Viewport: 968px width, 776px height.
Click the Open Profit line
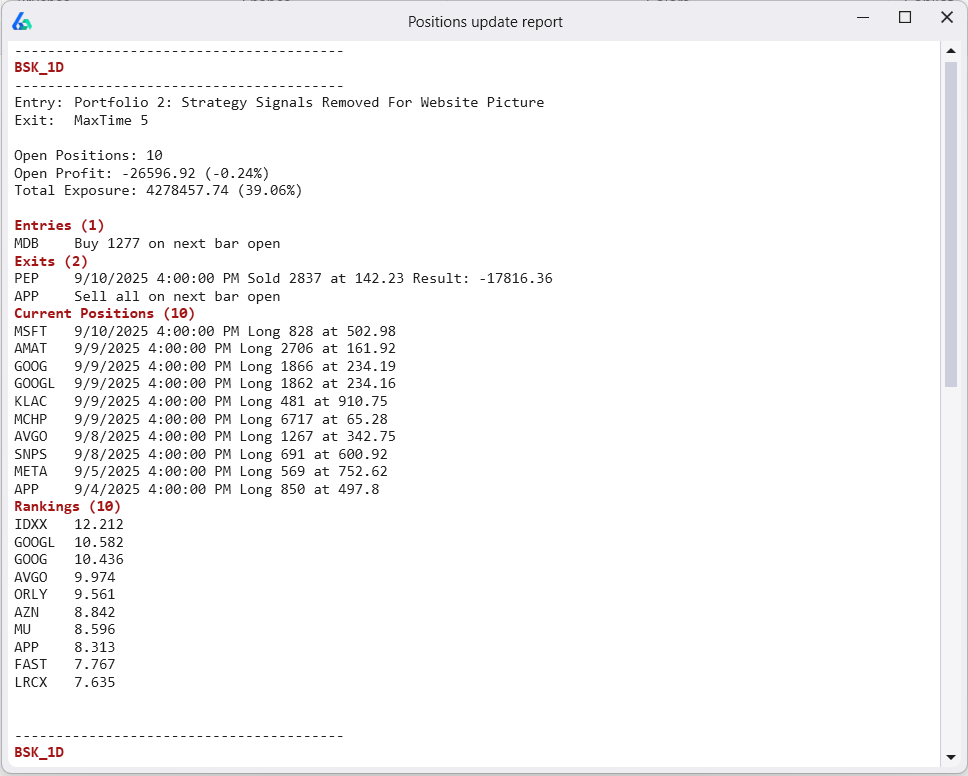click(x=141, y=173)
